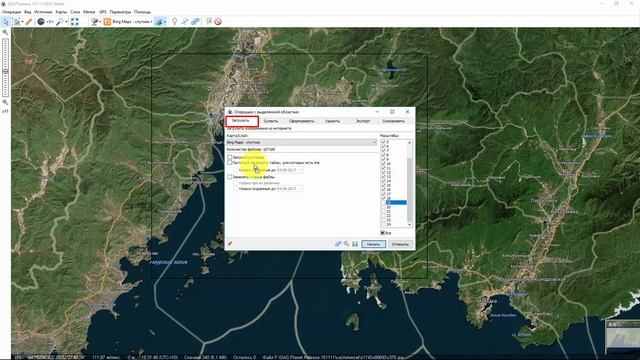Click the Отменить button
This screenshot has height=360, width=640.
(x=400, y=244)
